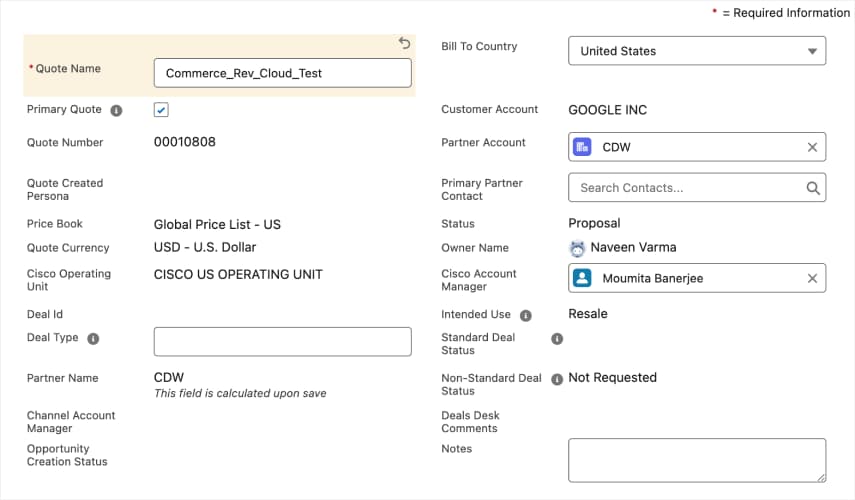Click the Deal Type info icon

pyautogui.click(x=93, y=339)
